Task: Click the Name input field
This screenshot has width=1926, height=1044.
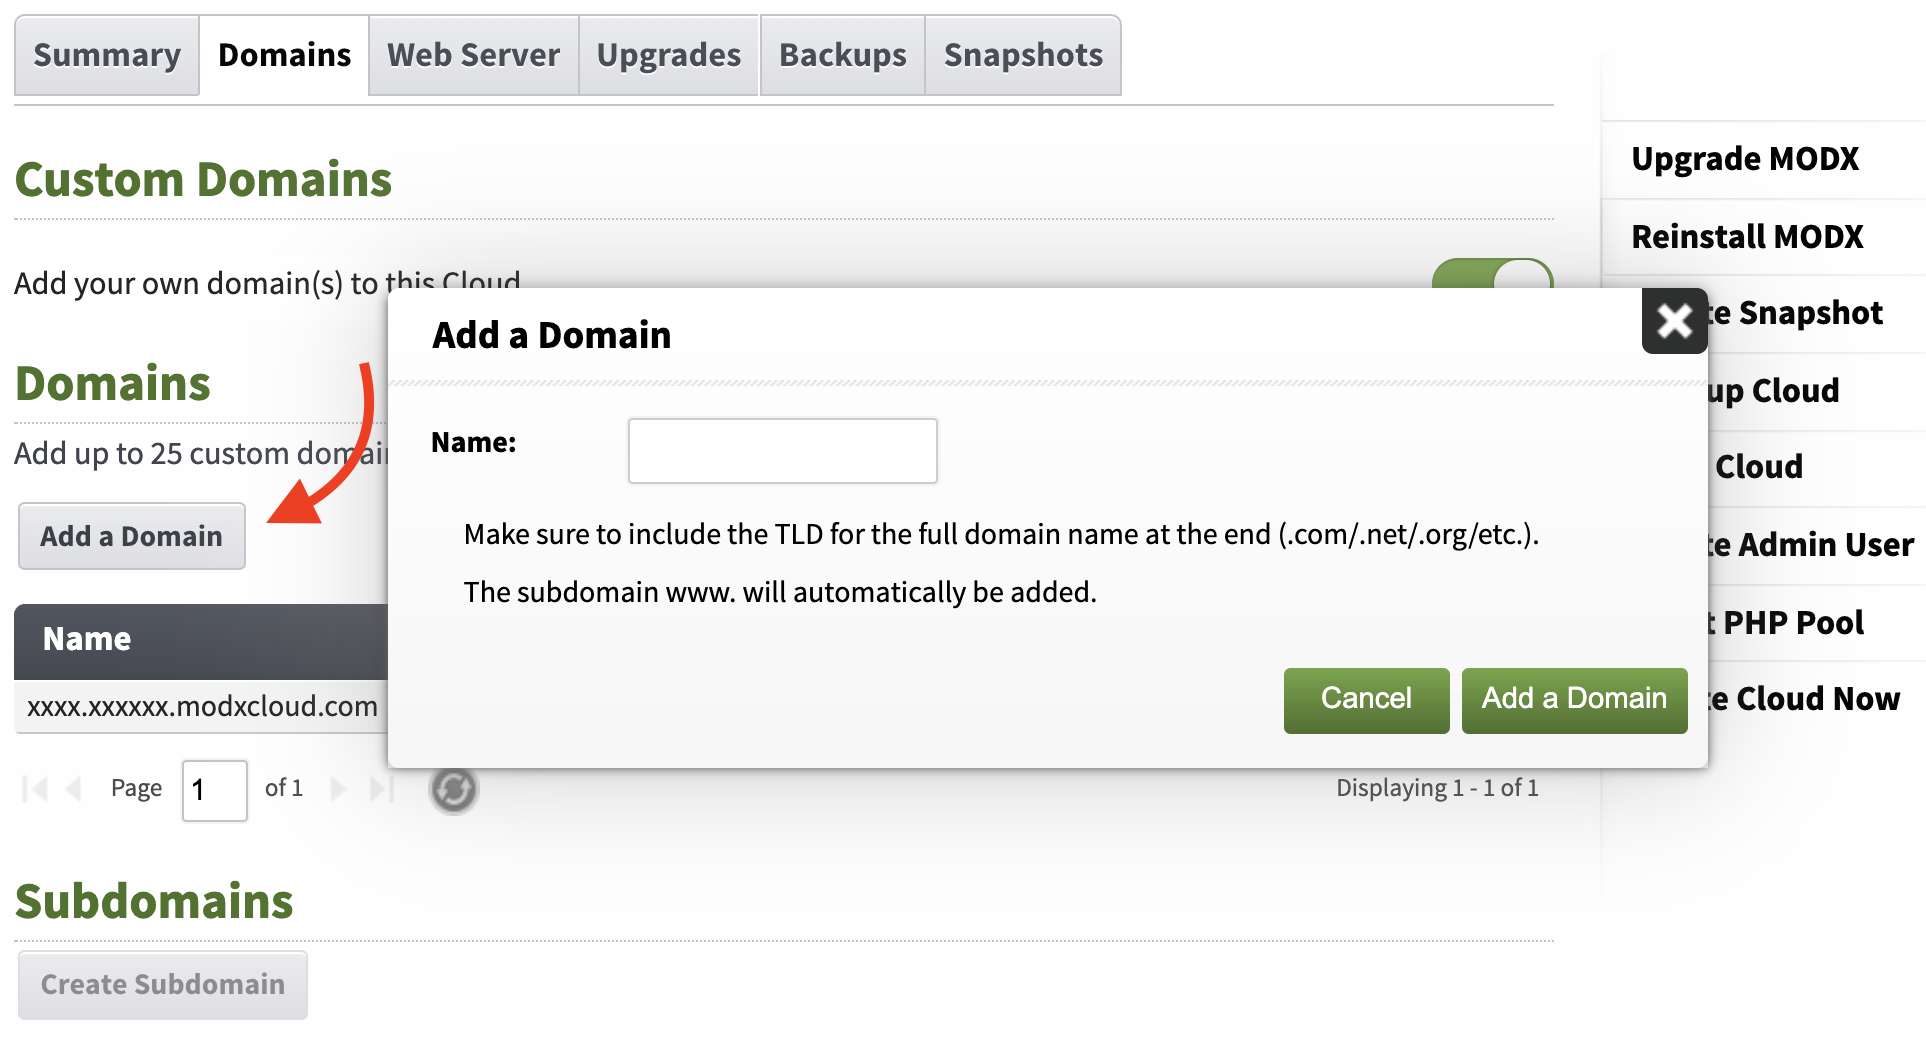Action: point(782,451)
